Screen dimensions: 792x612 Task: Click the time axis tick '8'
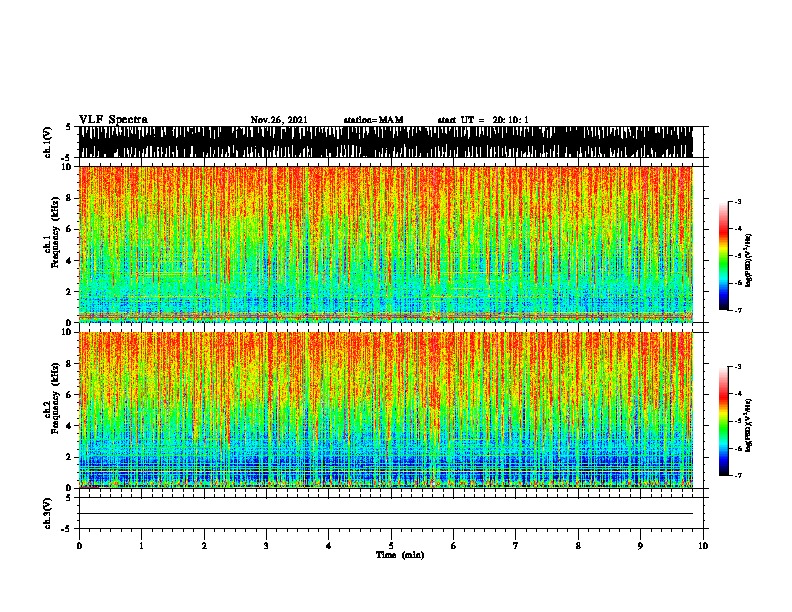(x=578, y=546)
